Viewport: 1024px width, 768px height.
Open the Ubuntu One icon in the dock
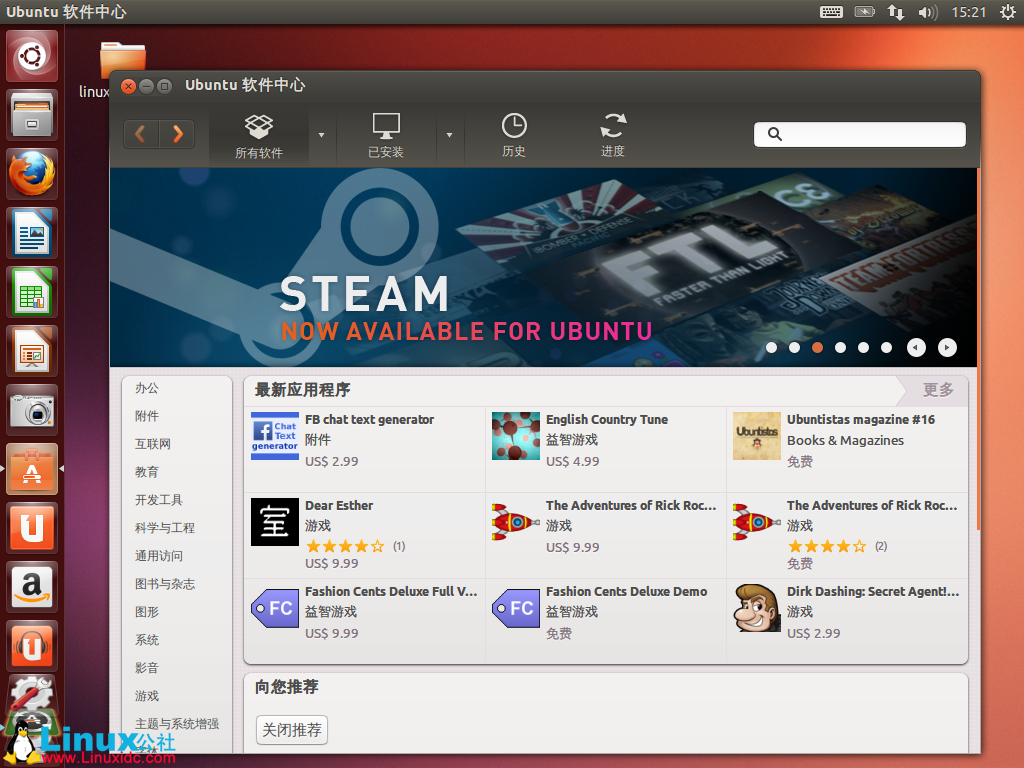[31, 528]
